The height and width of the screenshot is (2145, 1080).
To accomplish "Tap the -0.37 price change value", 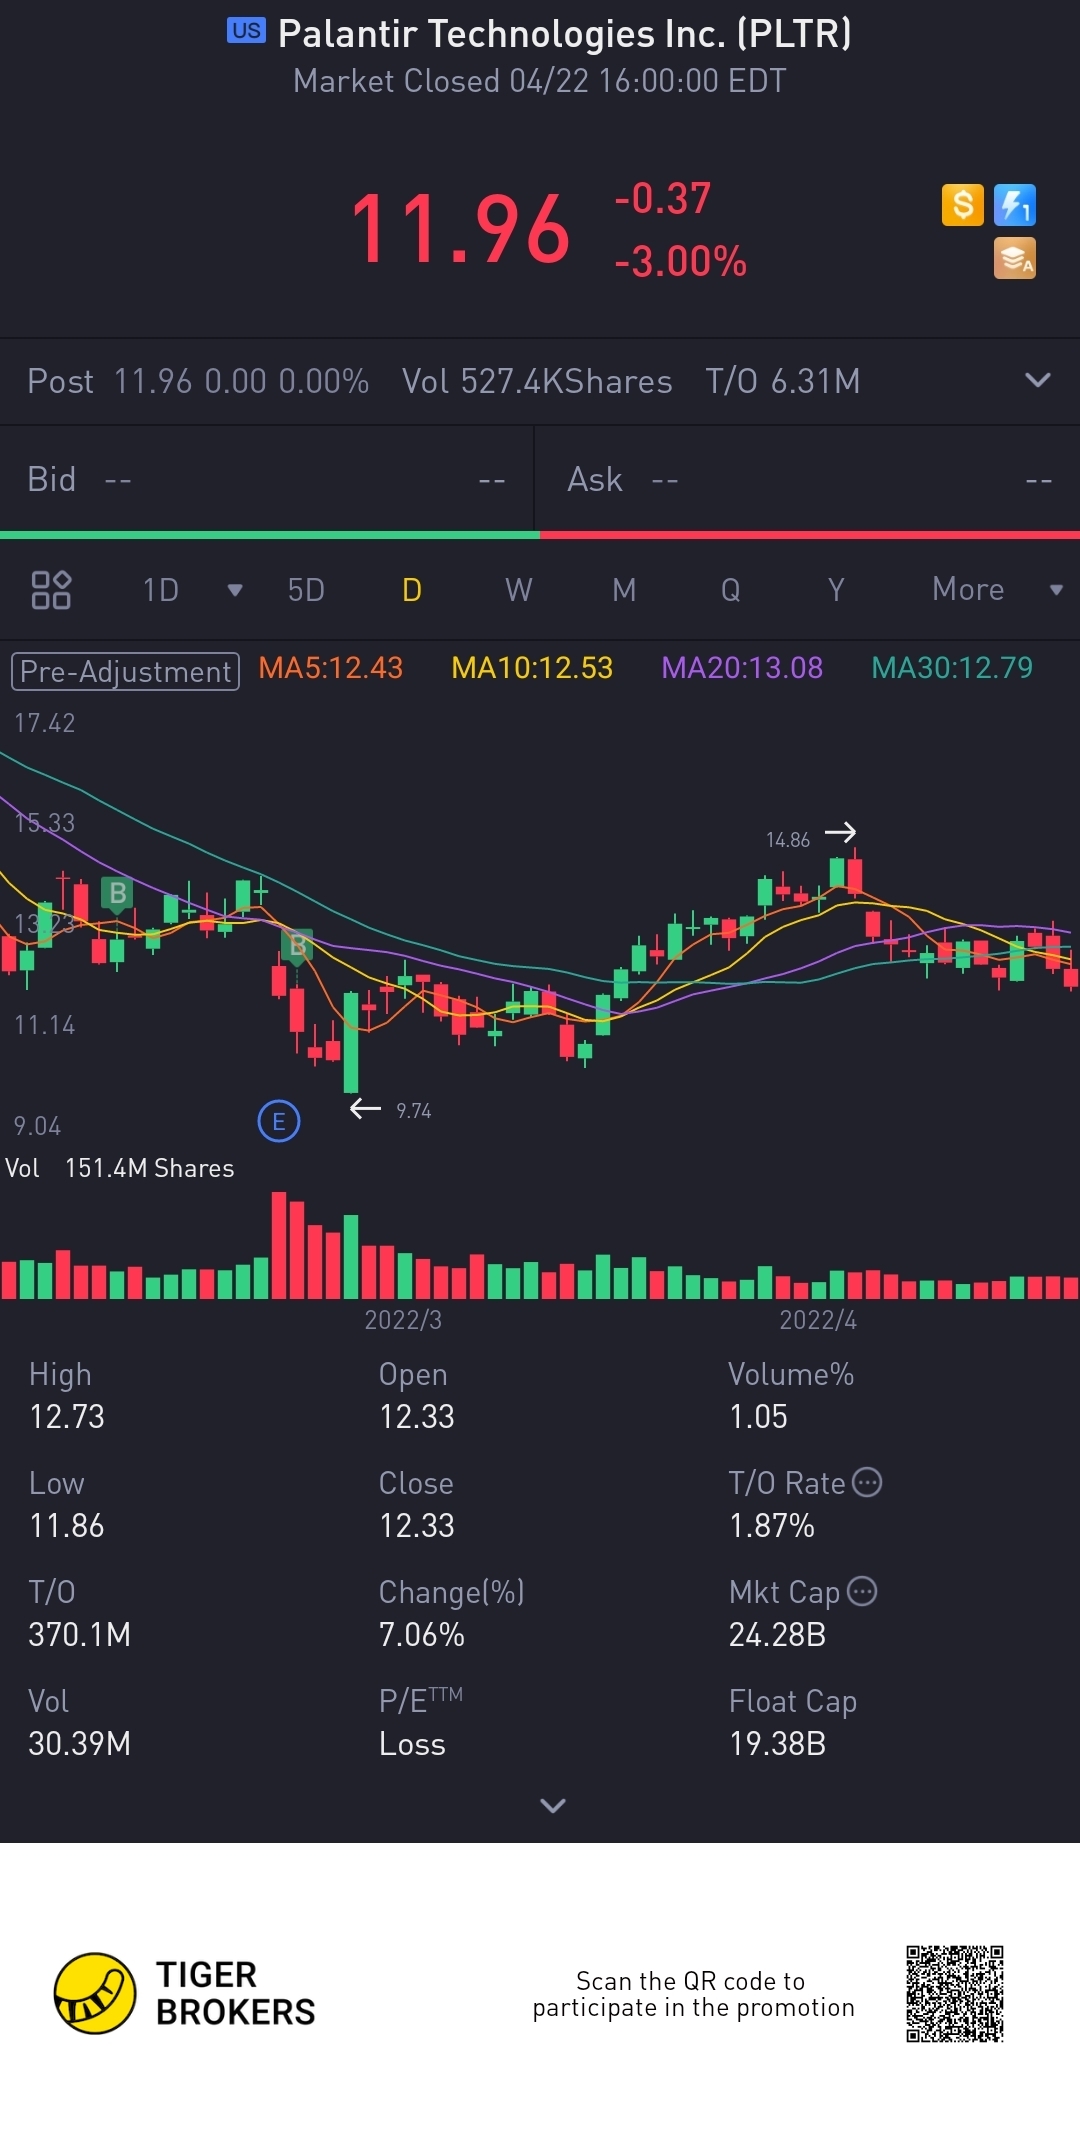I will click(x=662, y=199).
